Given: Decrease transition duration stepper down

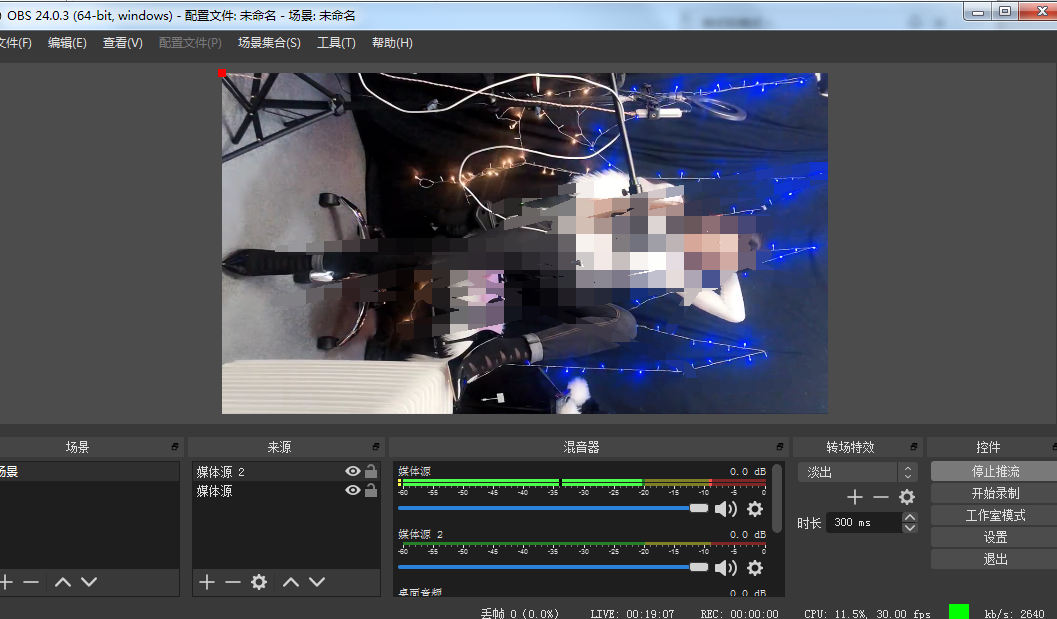Looking at the screenshot, I should pos(910,527).
